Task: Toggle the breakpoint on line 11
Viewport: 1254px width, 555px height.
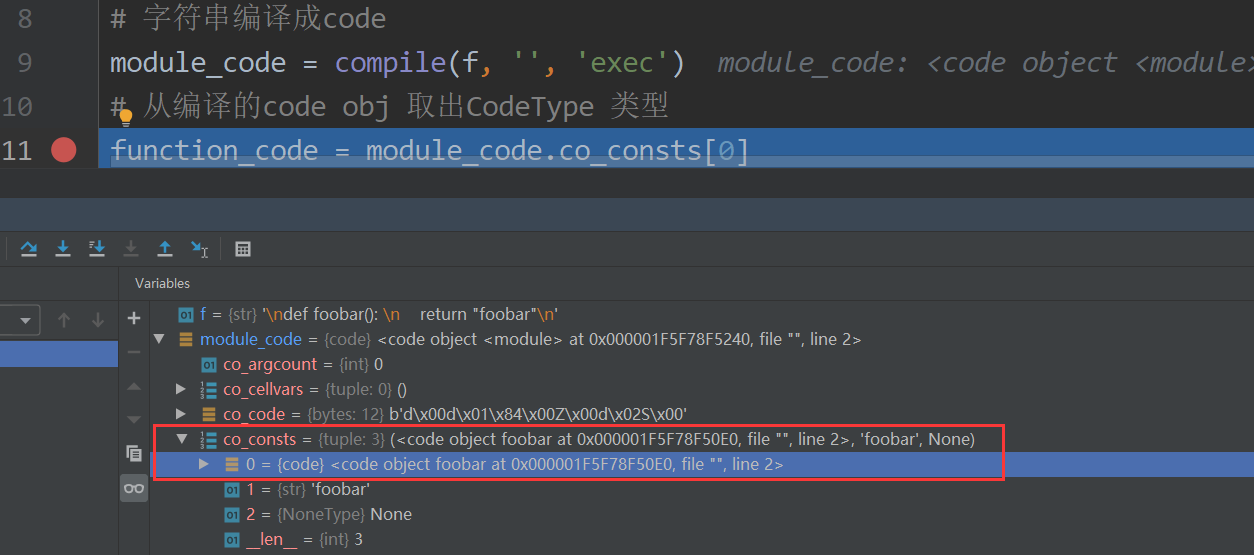Action: pyautogui.click(x=64, y=150)
